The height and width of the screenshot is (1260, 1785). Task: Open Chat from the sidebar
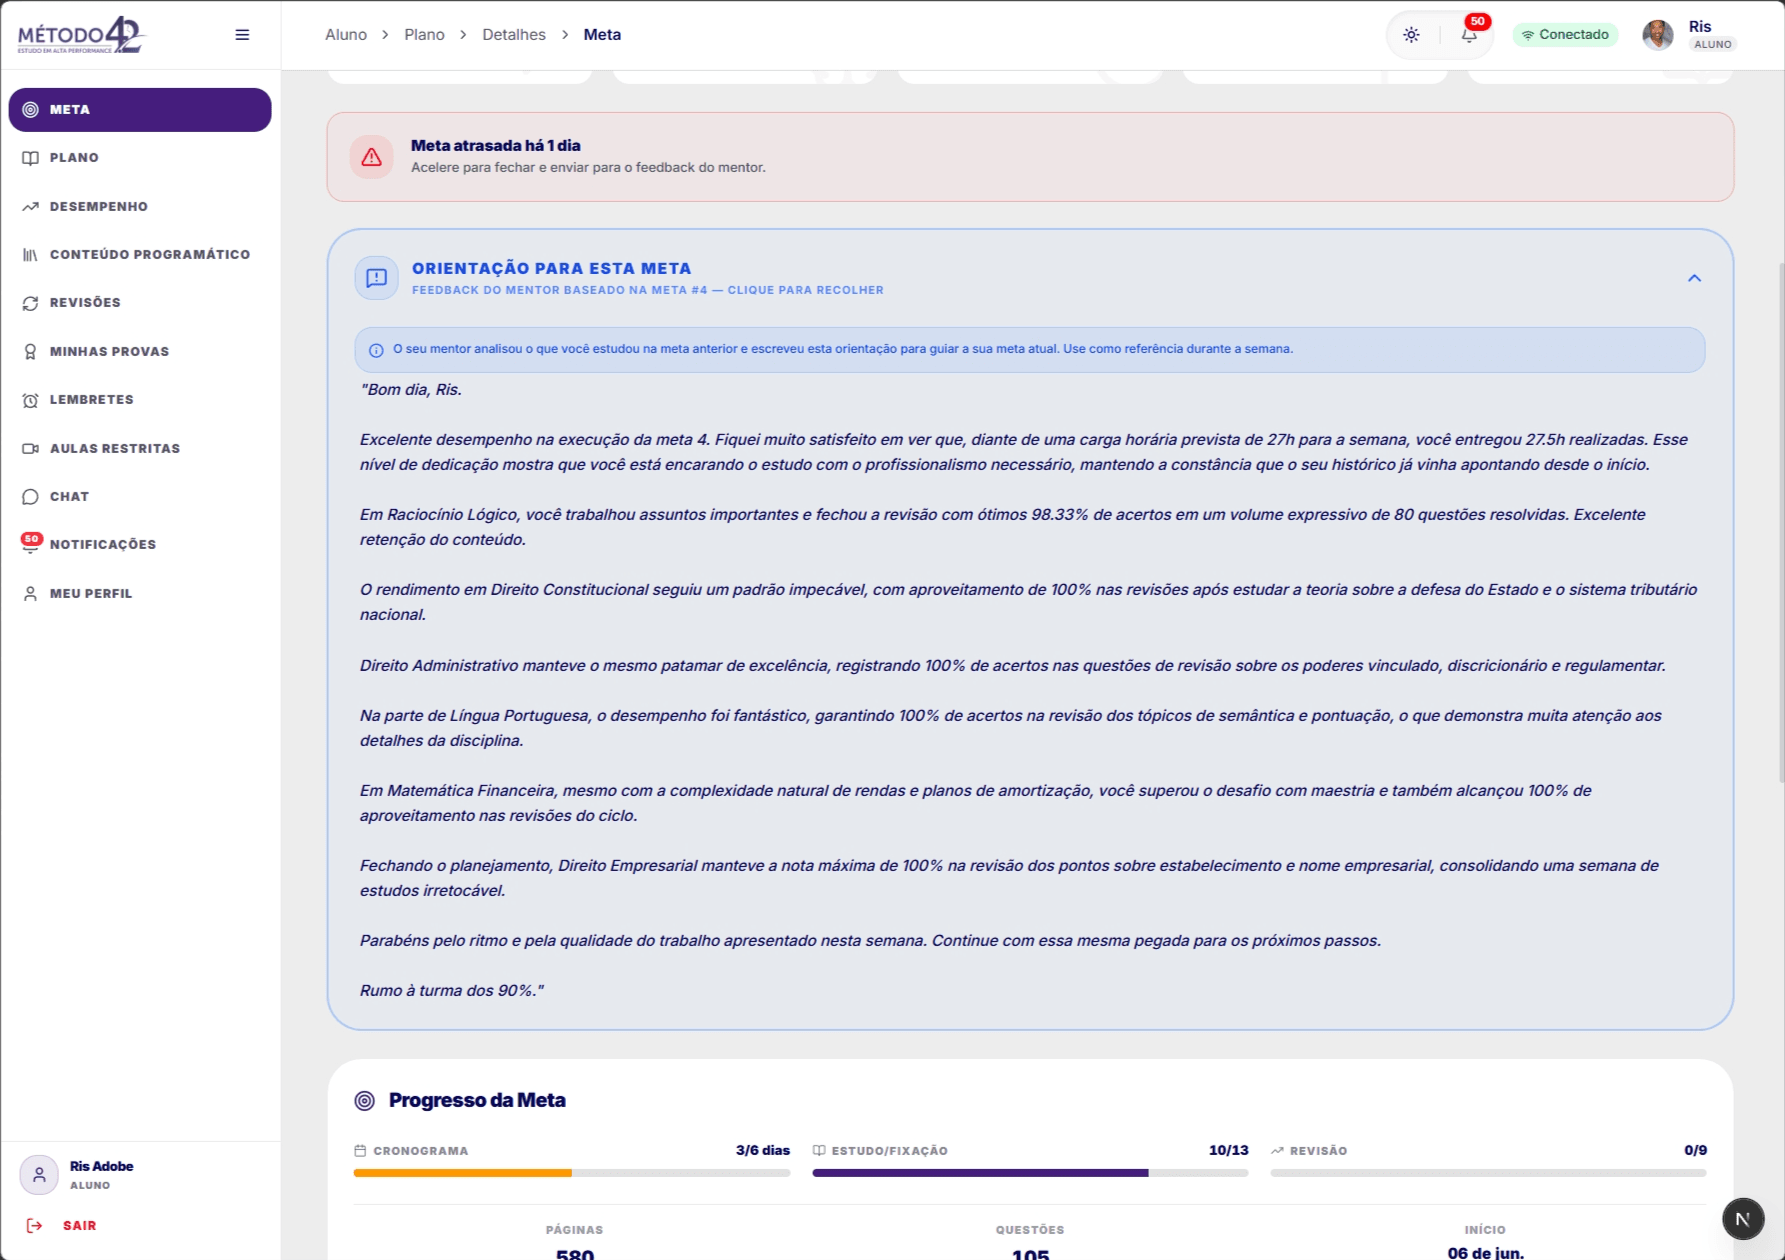point(140,497)
